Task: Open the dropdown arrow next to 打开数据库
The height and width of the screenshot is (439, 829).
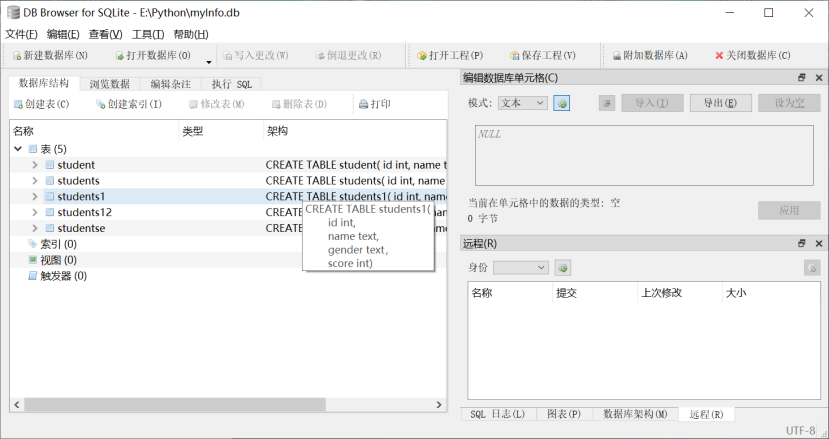Action: (x=209, y=62)
